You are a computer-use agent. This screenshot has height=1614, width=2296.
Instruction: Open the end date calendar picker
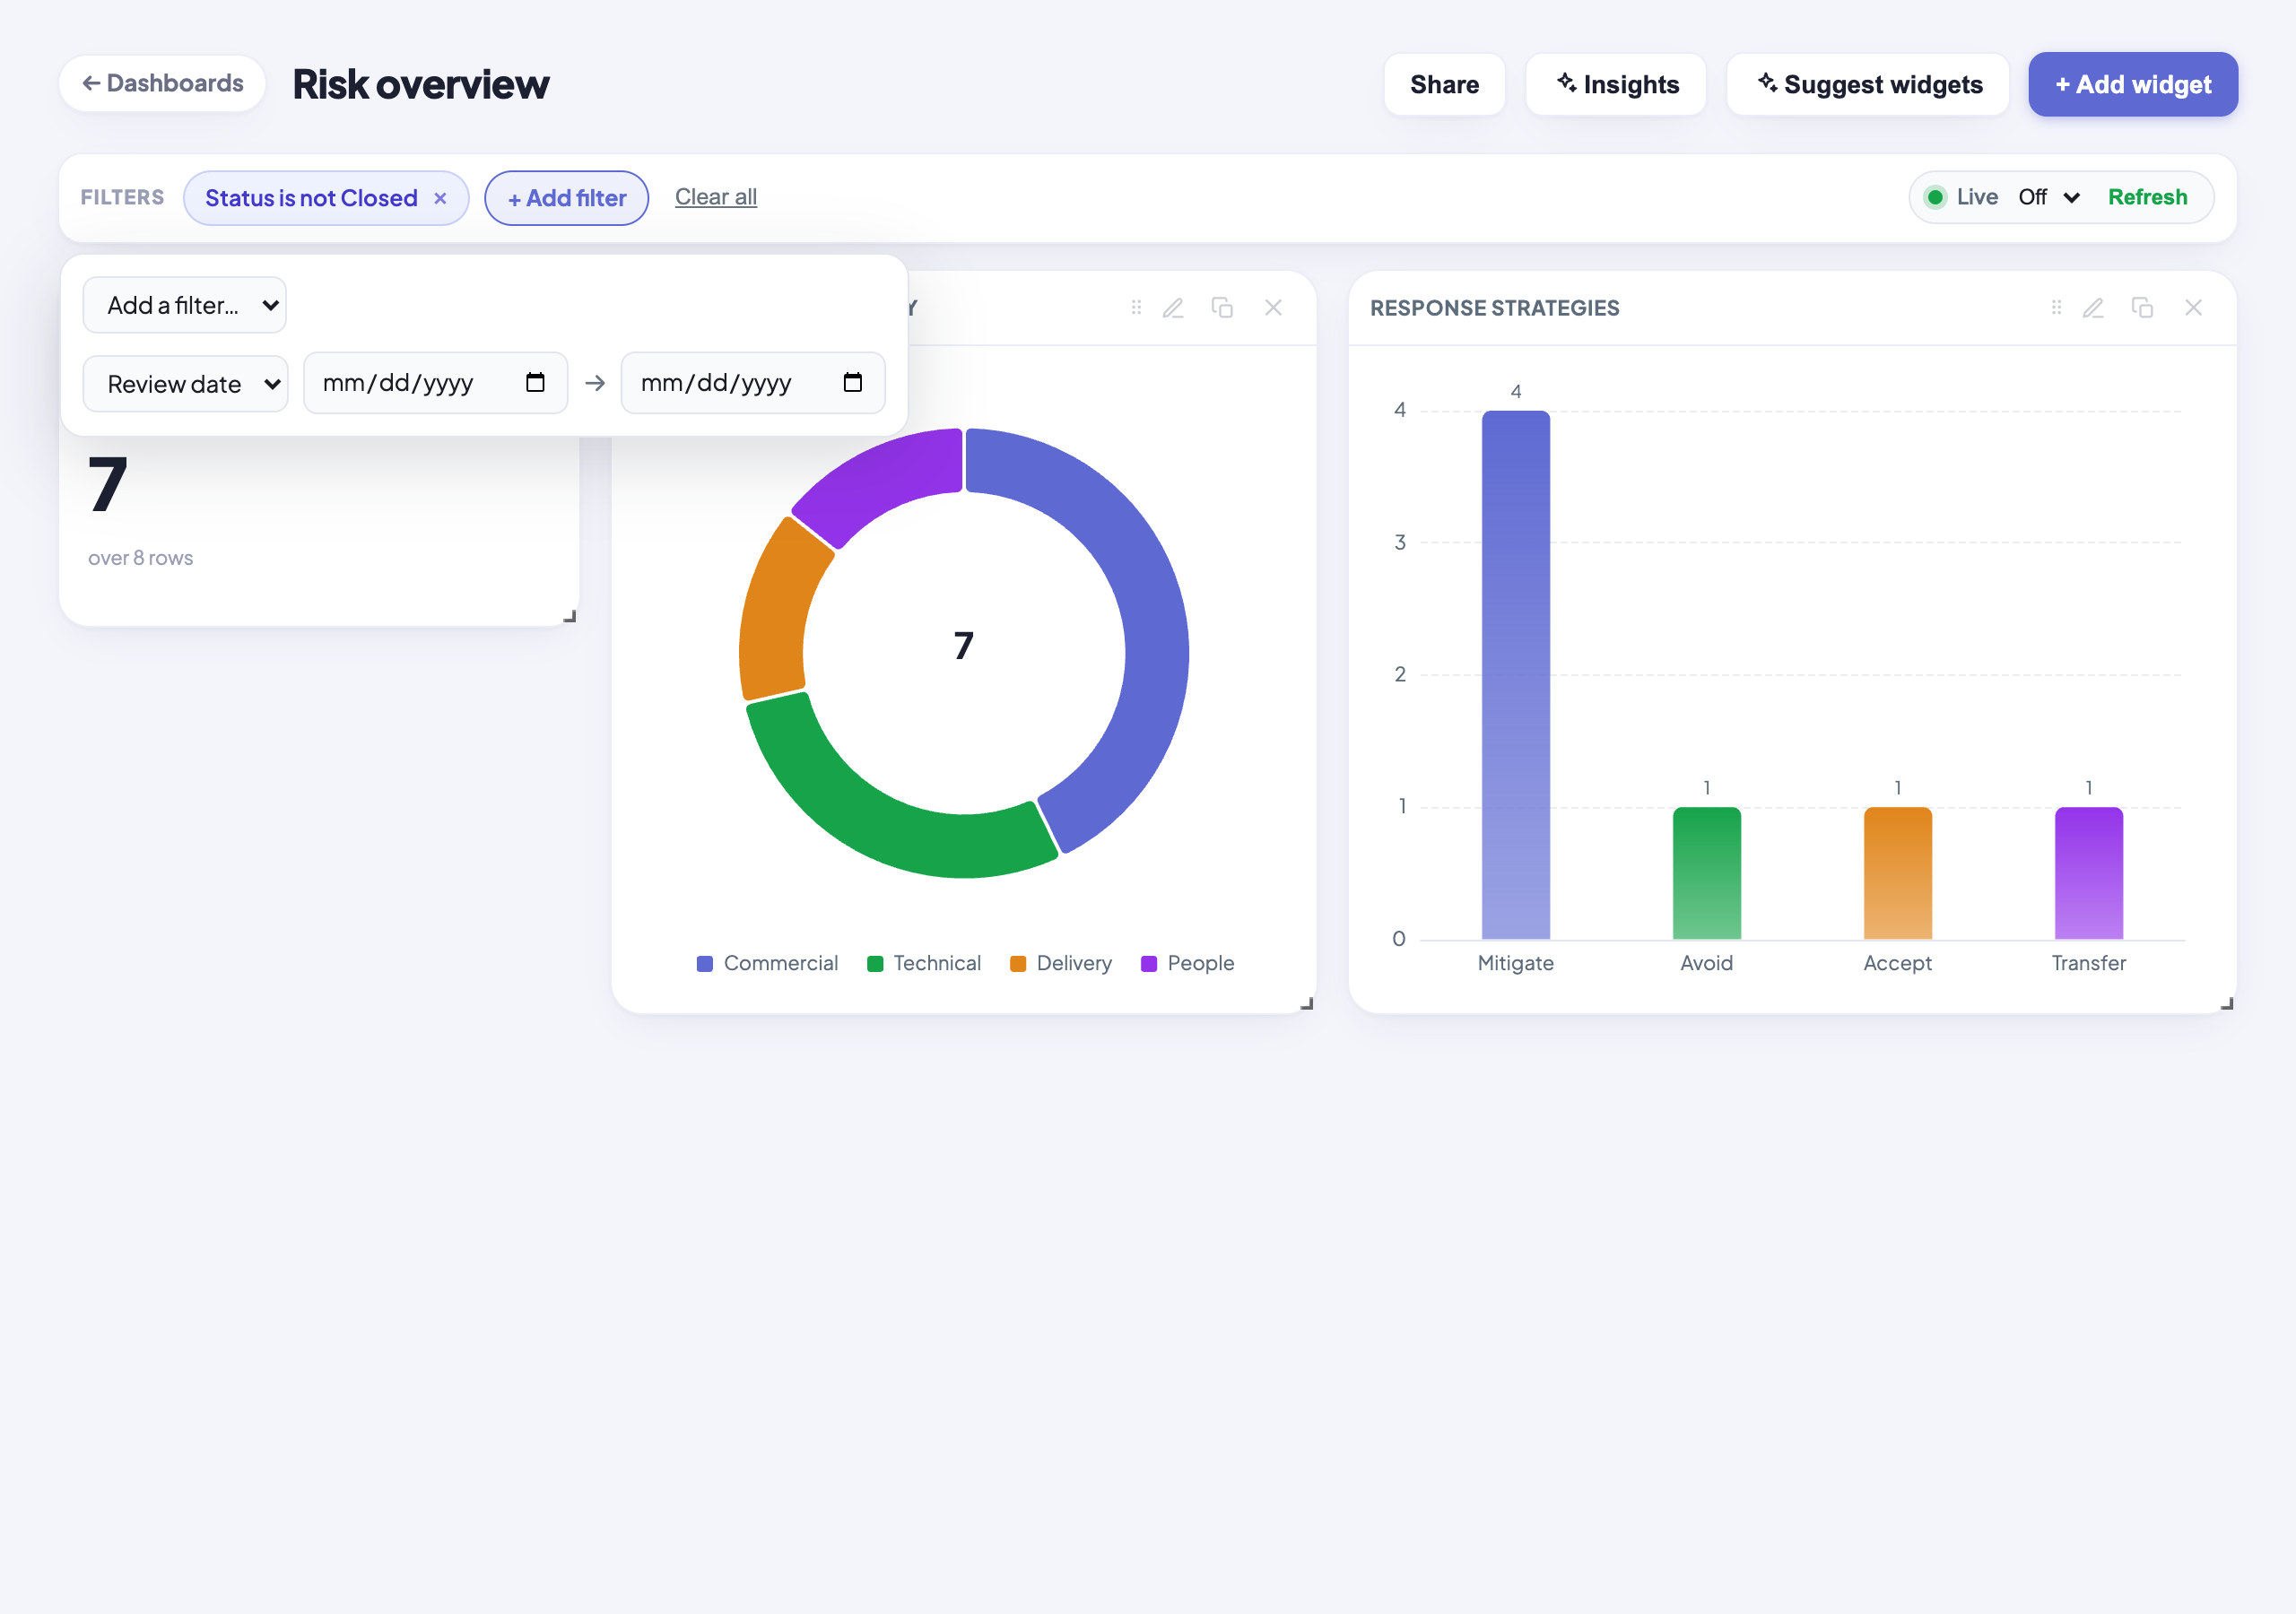click(x=852, y=382)
